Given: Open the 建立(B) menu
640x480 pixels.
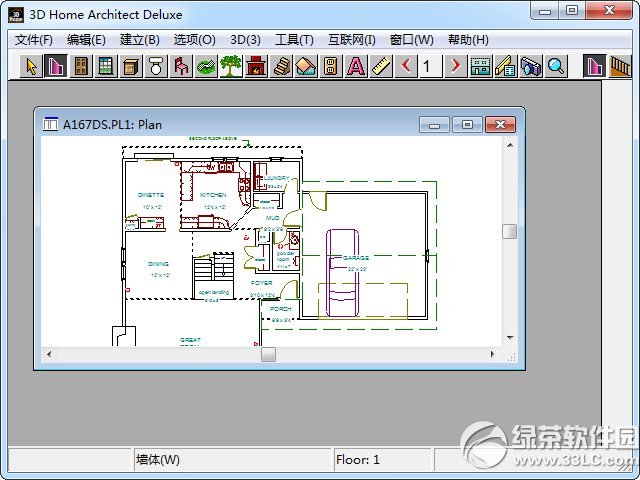Looking at the screenshot, I should 140,40.
